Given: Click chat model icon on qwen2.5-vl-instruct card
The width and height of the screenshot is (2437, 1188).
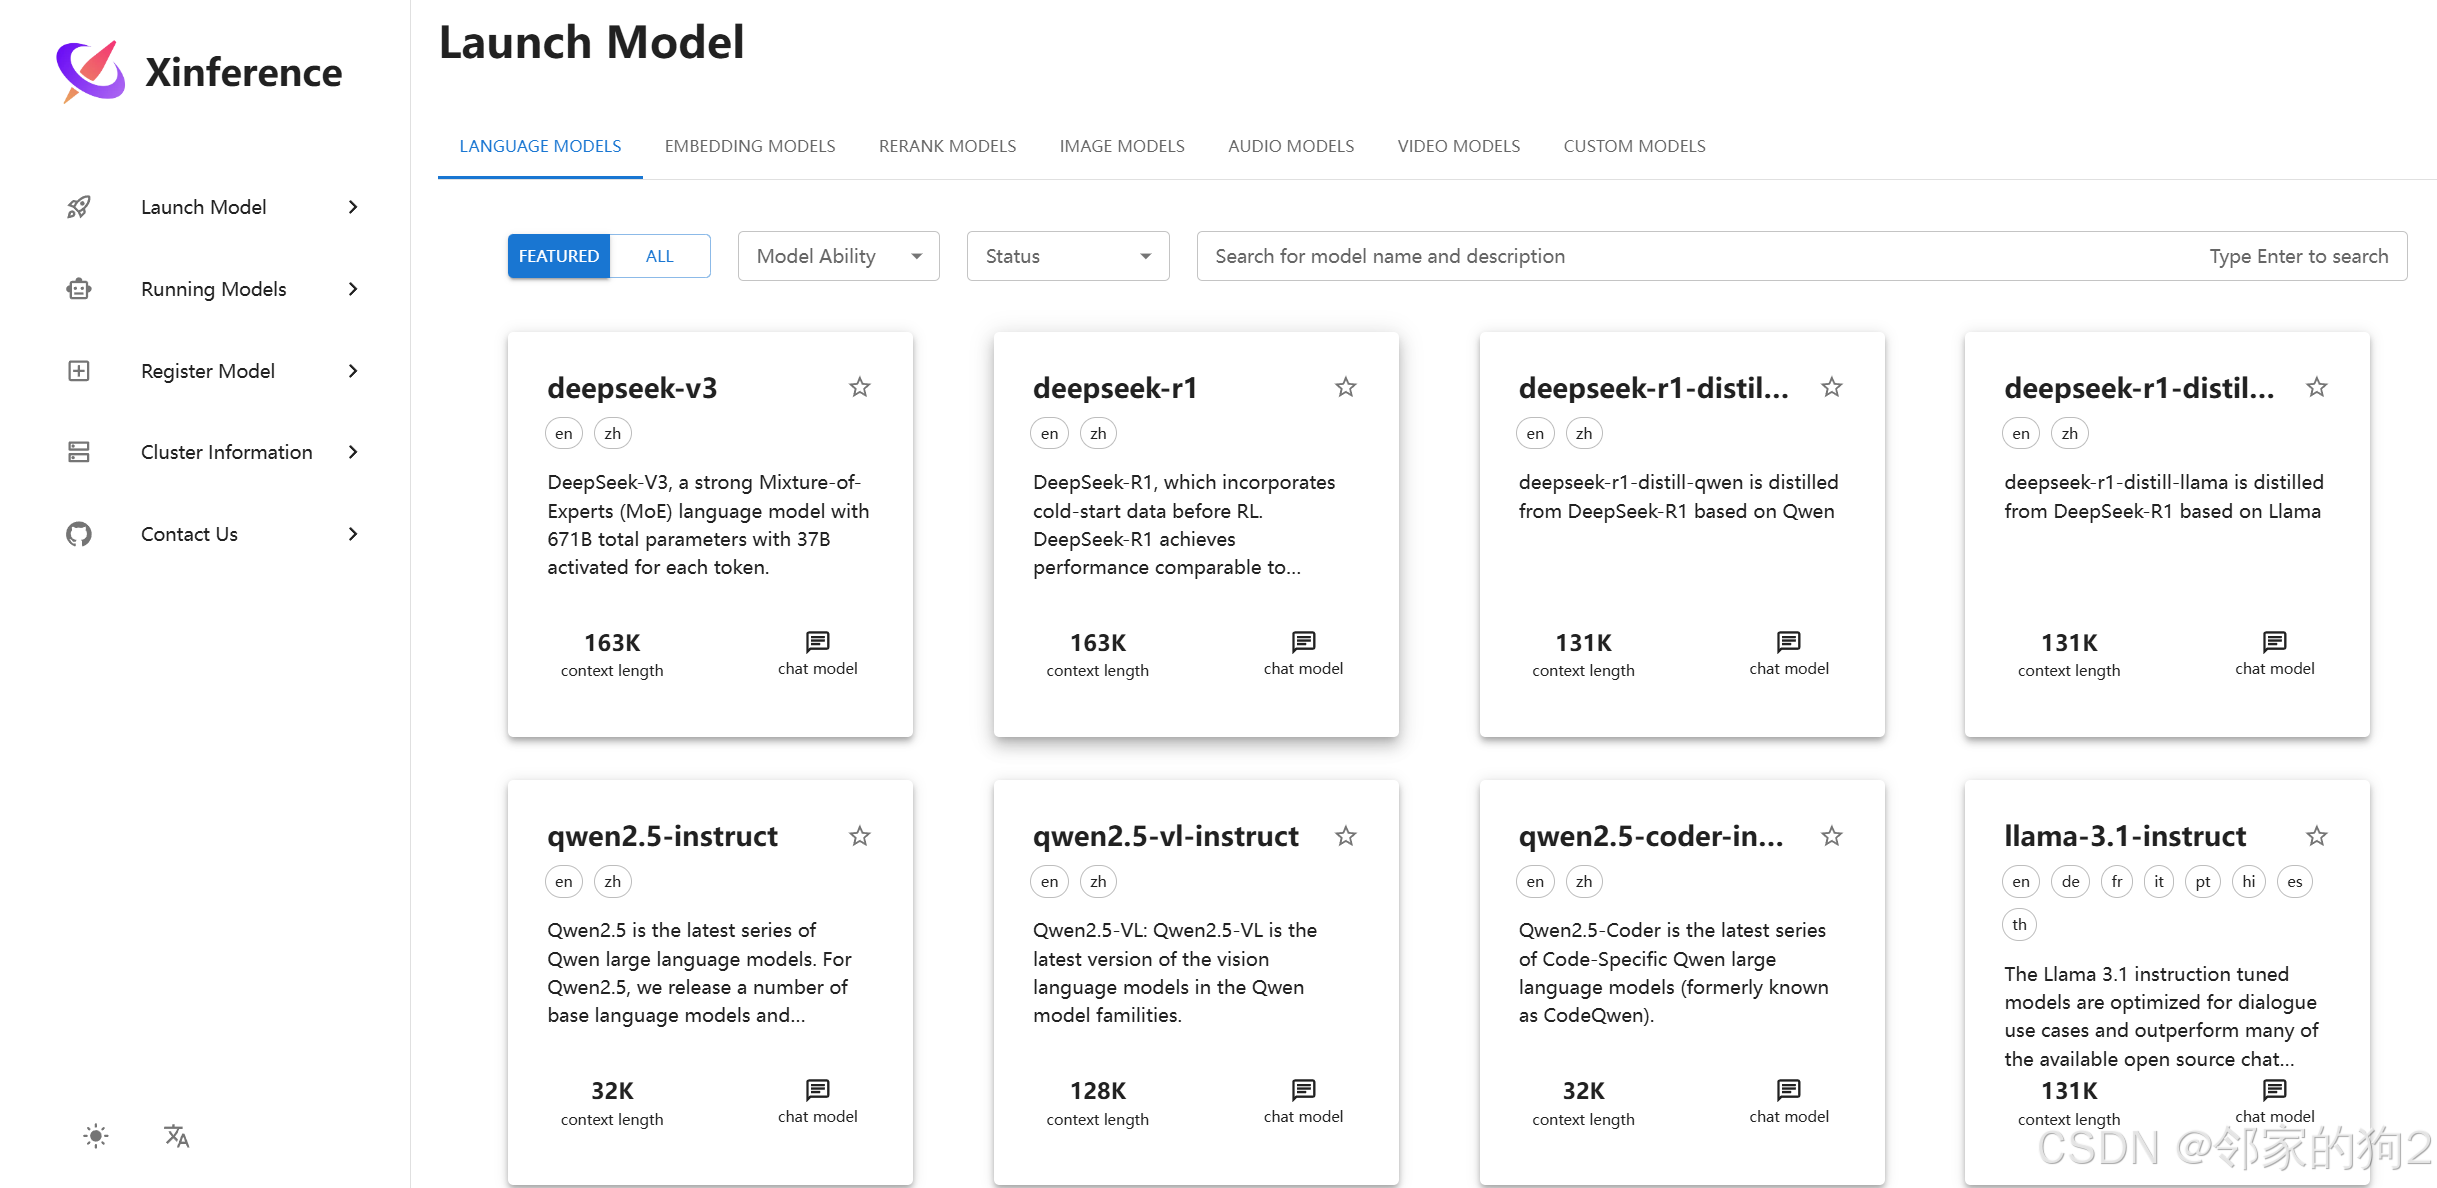Looking at the screenshot, I should pos(1304,1089).
